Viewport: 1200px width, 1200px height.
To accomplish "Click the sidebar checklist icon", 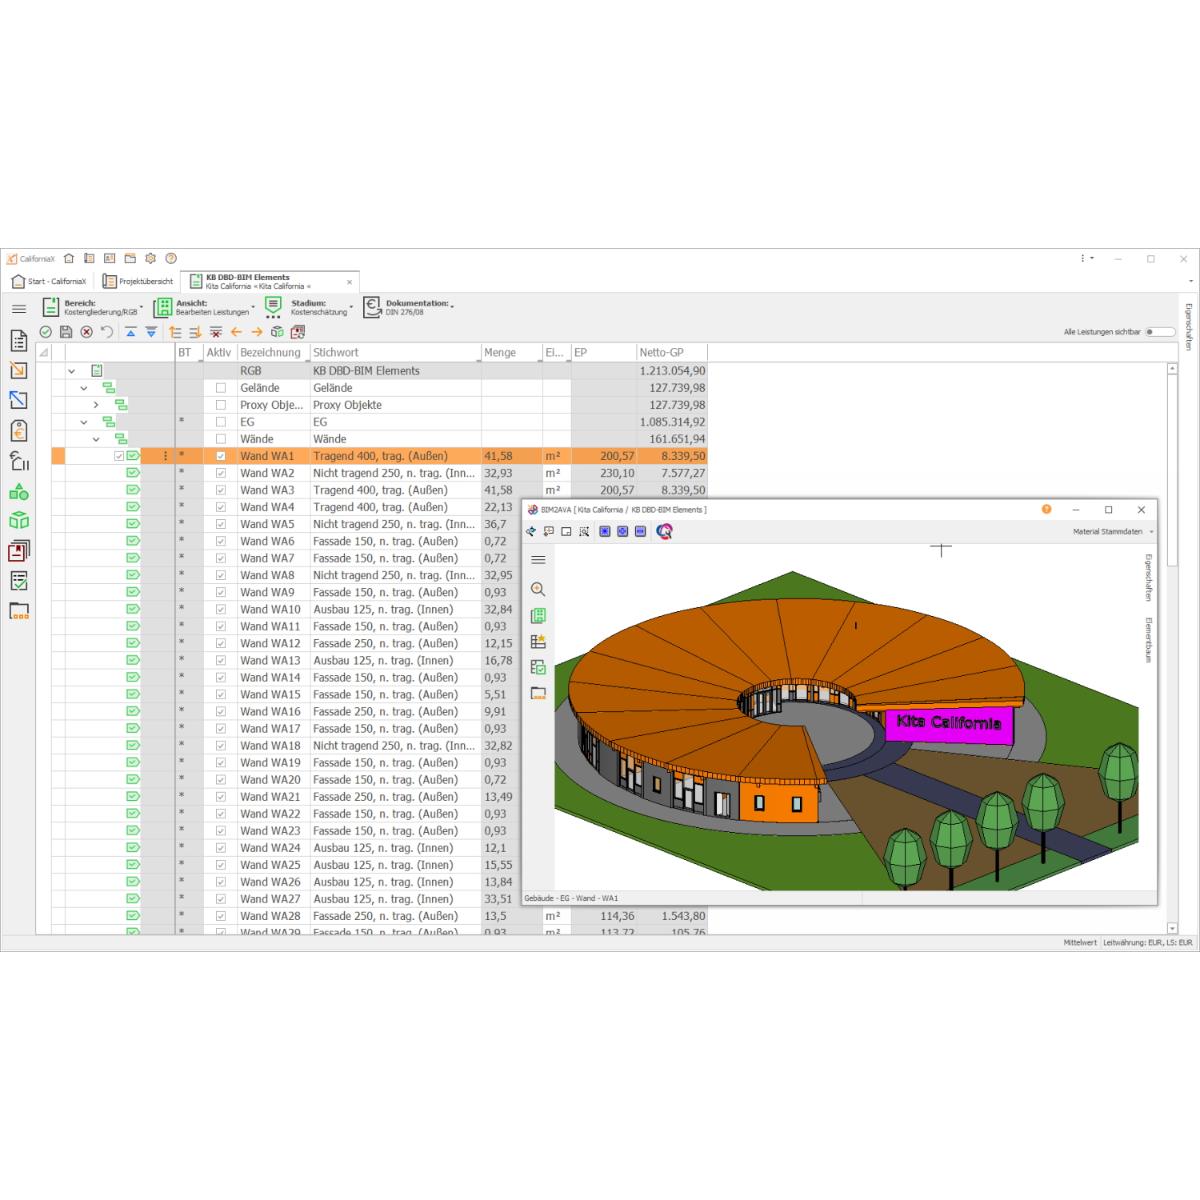I will [19, 581].
